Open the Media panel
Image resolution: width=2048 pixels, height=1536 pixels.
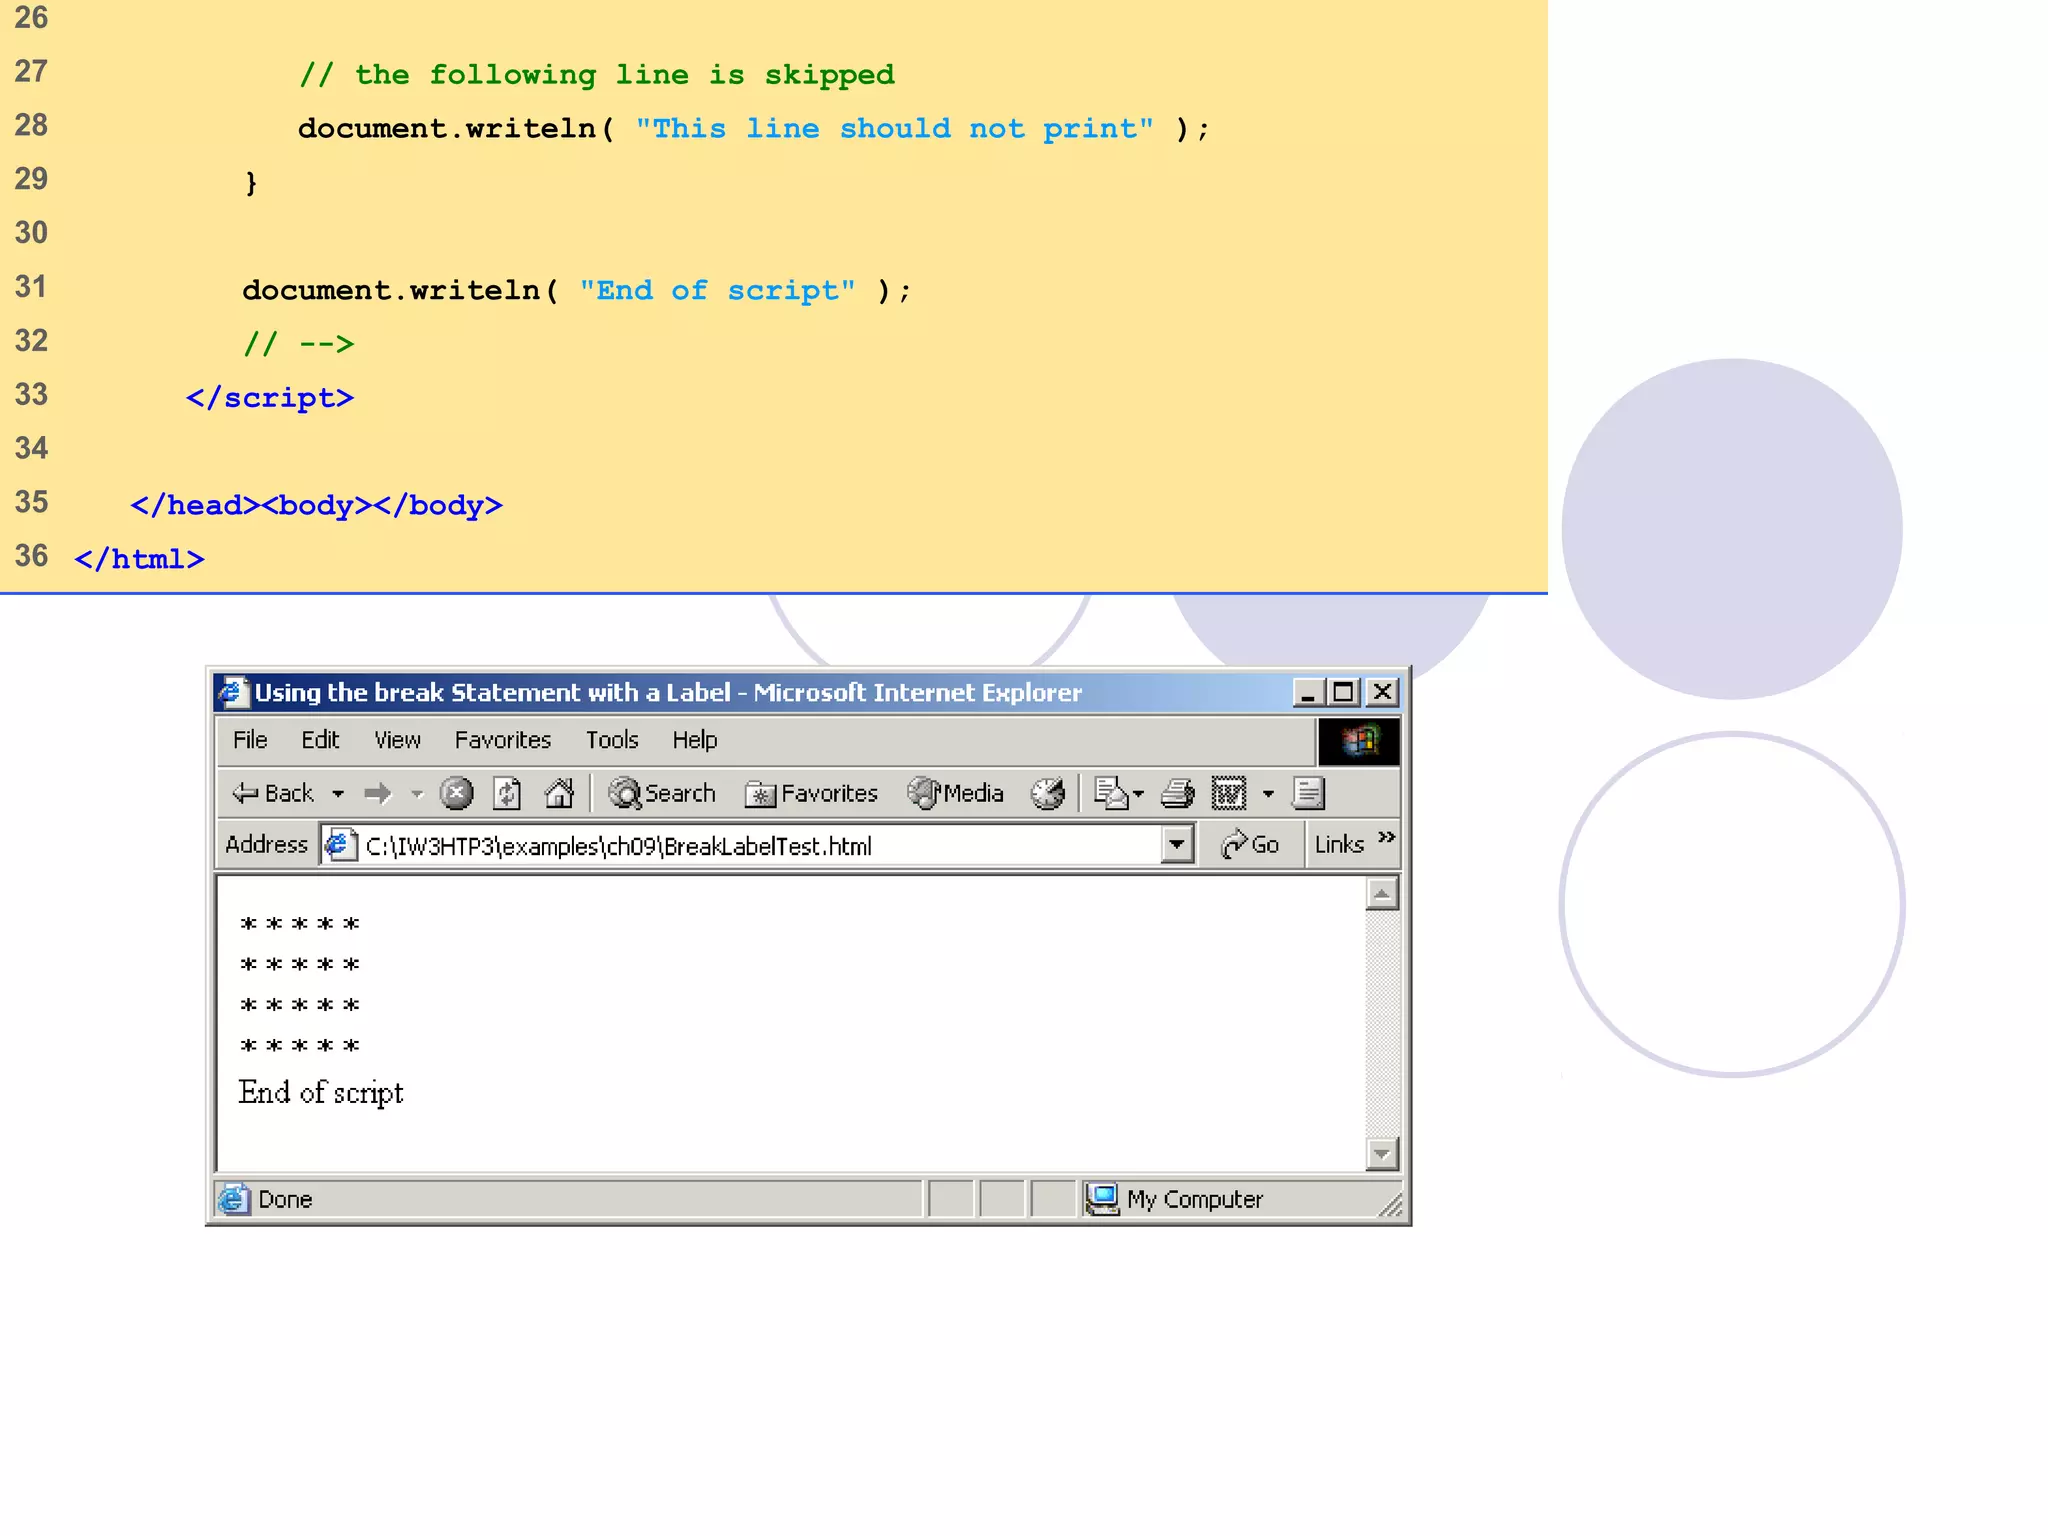tap(955, 794)
